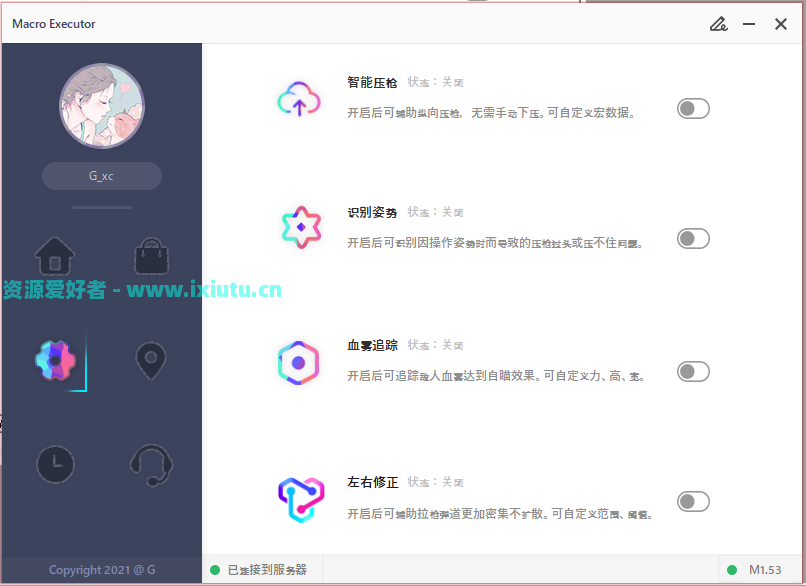Viewport: 806px width, 586px height.
Task: Click the M1.53 version status indicator
Action: [754, 570]
